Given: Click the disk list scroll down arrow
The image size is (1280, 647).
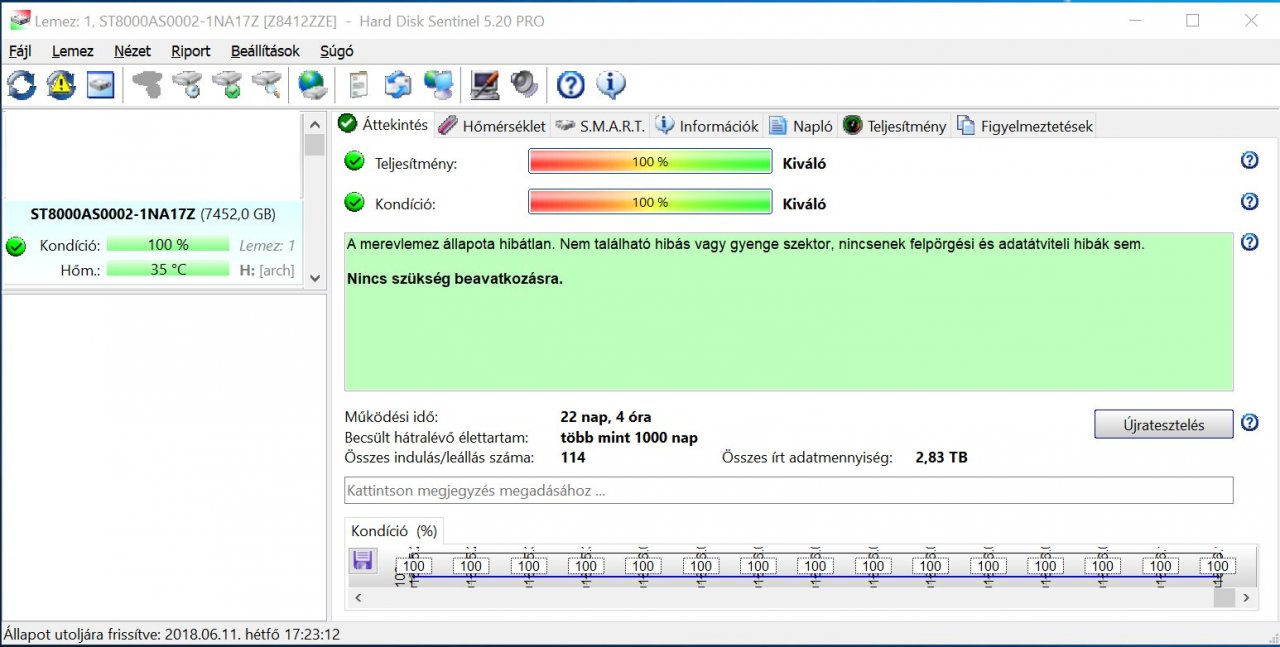Looking at the screenshot, I should point(315,279).
